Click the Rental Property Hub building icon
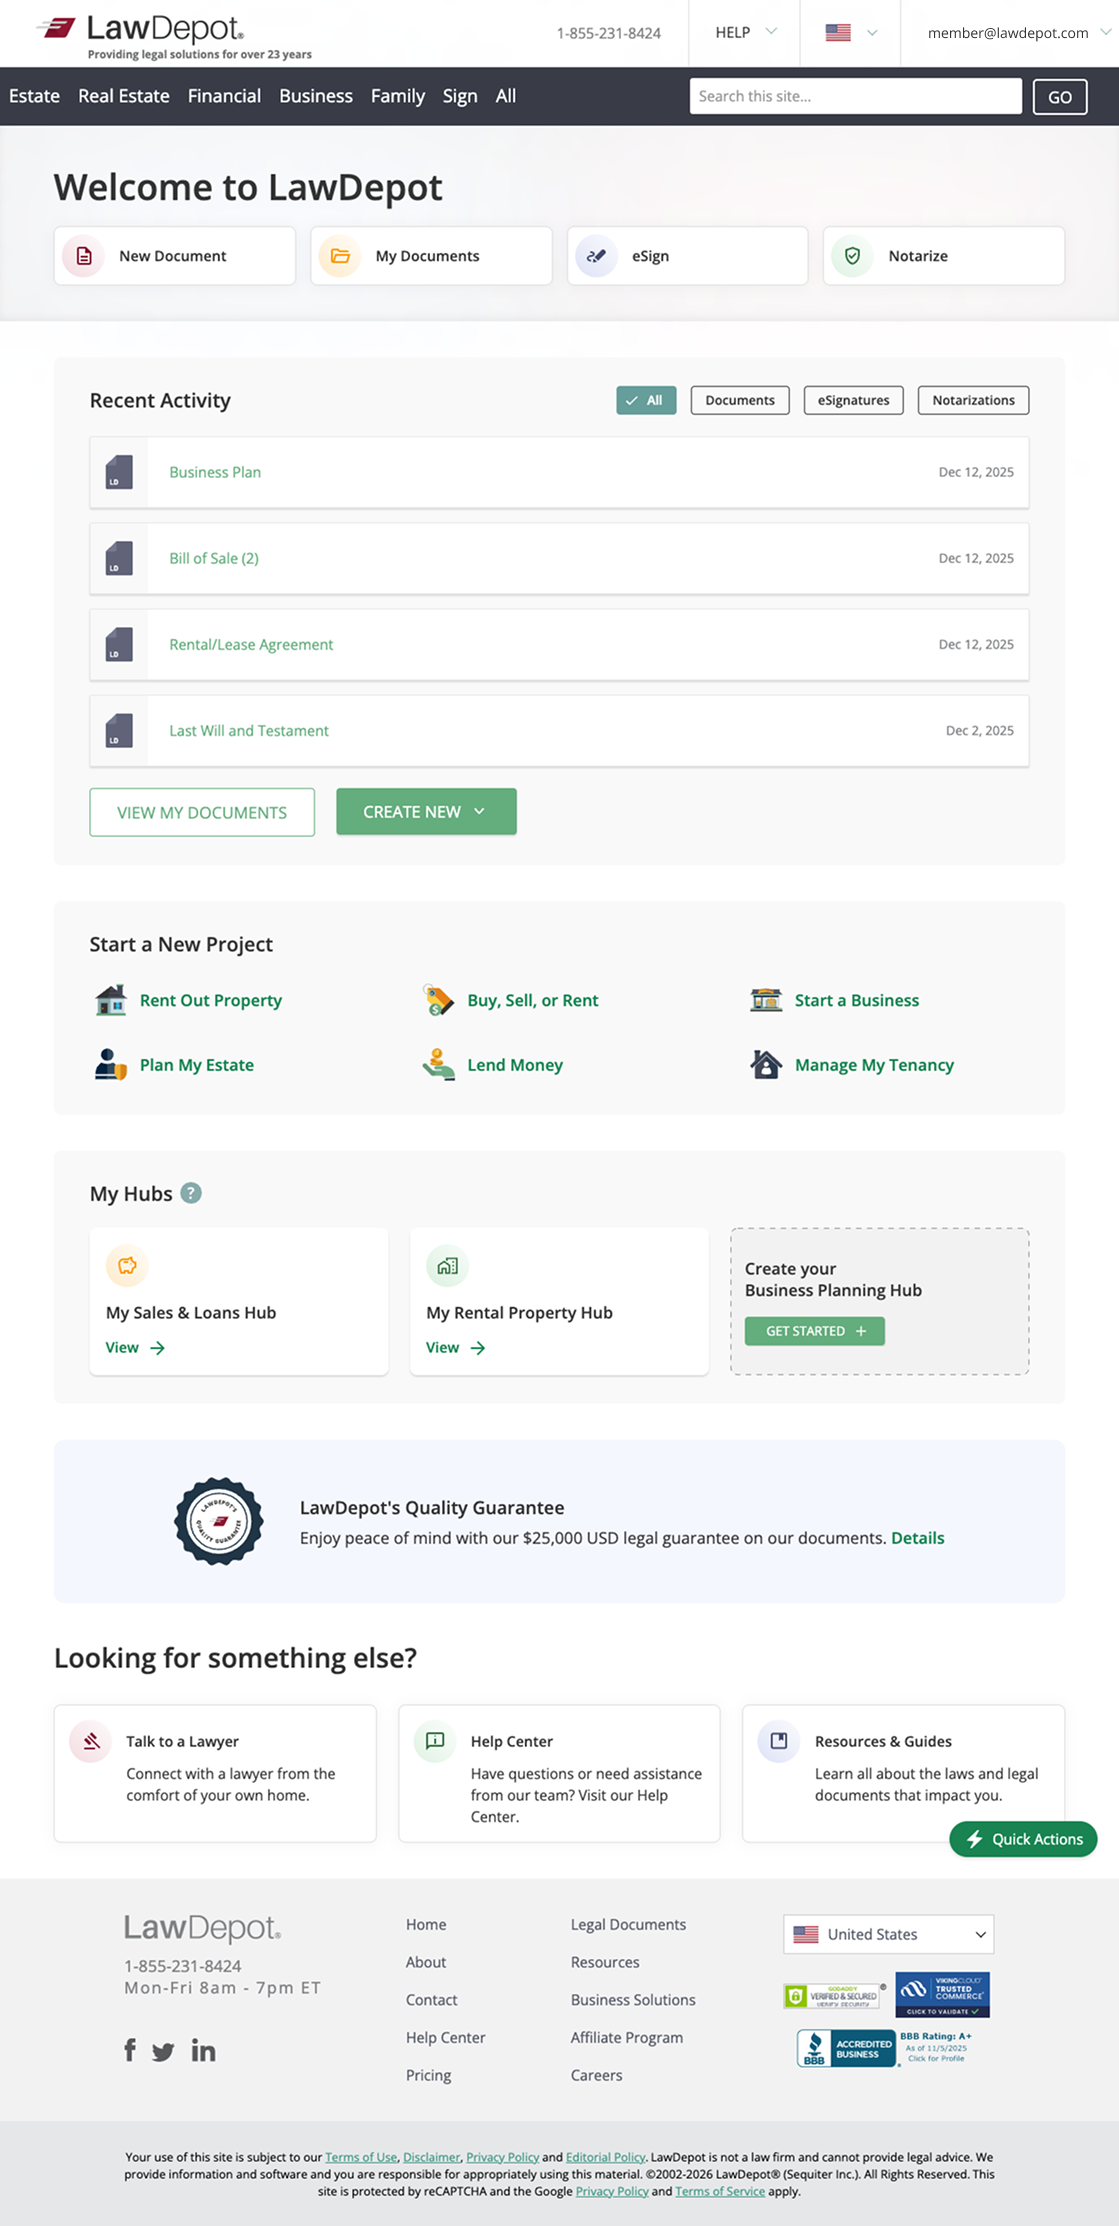This screenshot has width=1119, height=2226. (447, 1266)
